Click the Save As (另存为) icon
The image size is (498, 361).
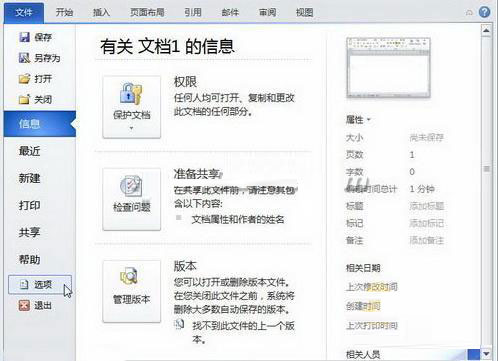coord(24,58)
